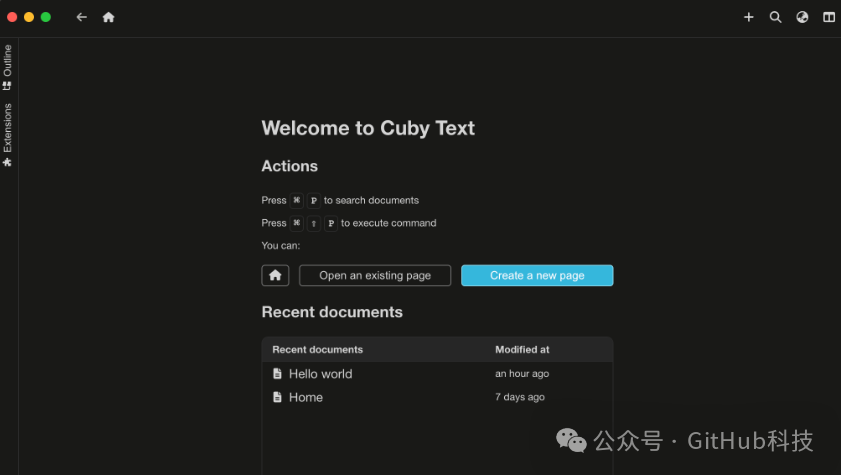Click the Recent documents section heading

(332, 312)
